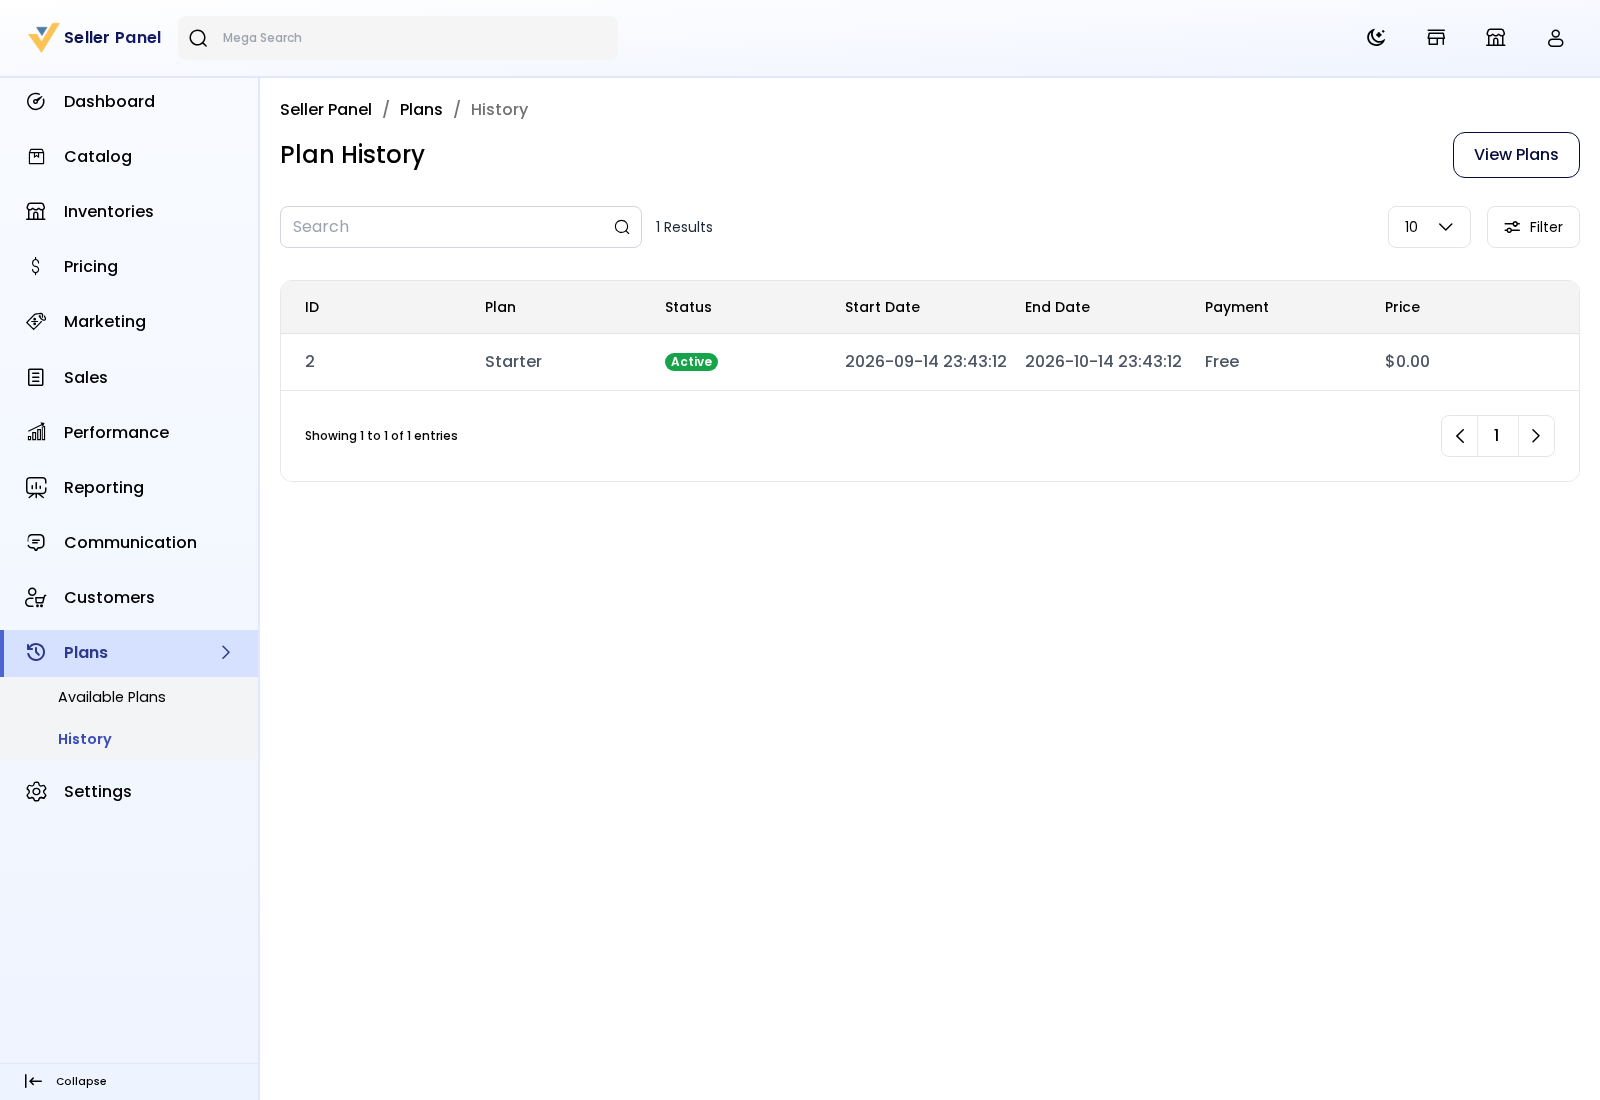Open the Dashboard menu item
The height and width of the screenshot is (1100, 1600).
(x=130, y=102)
